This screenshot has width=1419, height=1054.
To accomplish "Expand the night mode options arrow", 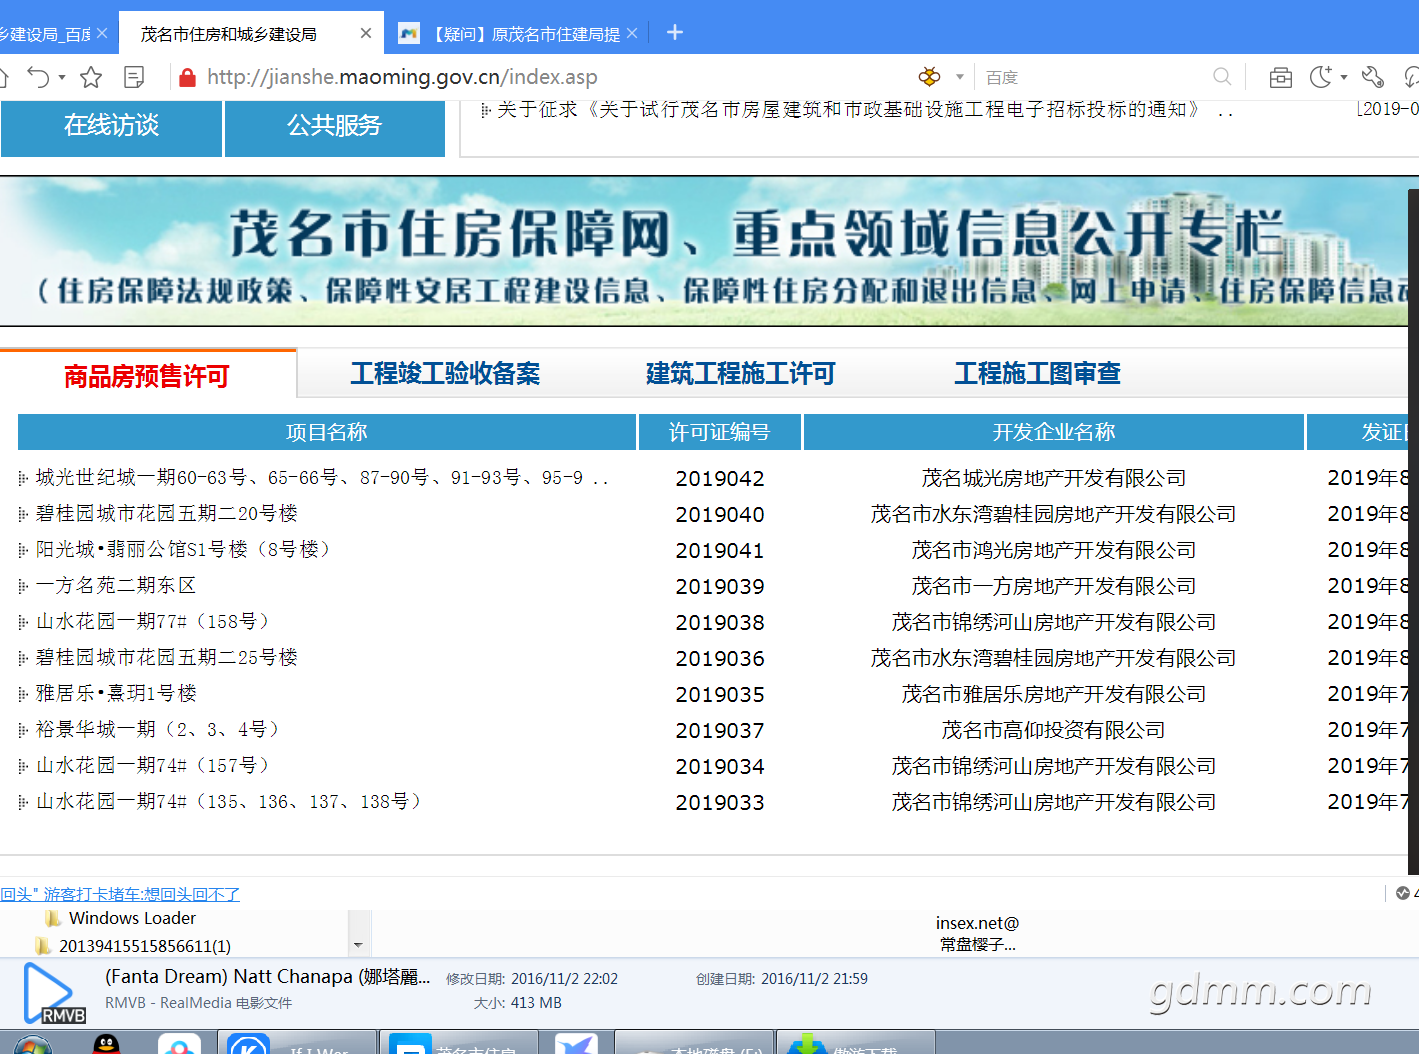I will [x=1344, y=77].
